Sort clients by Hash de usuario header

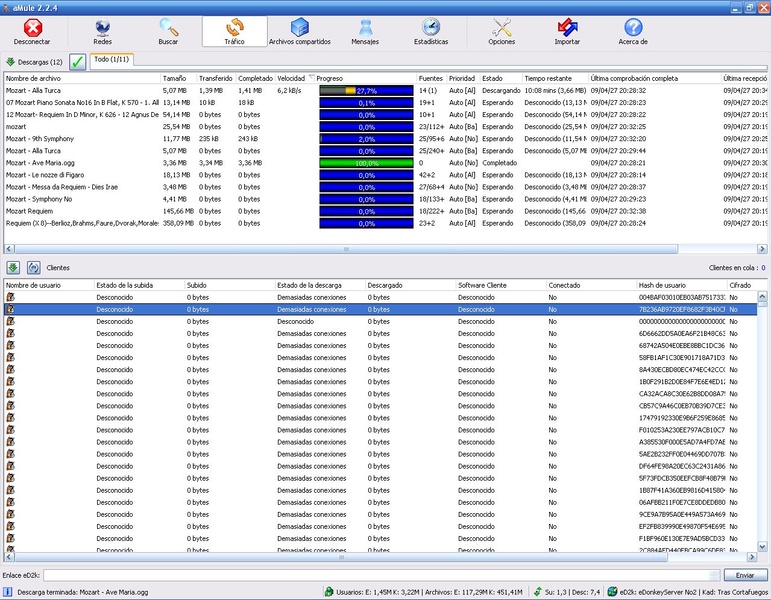click(x=682, y=285)
